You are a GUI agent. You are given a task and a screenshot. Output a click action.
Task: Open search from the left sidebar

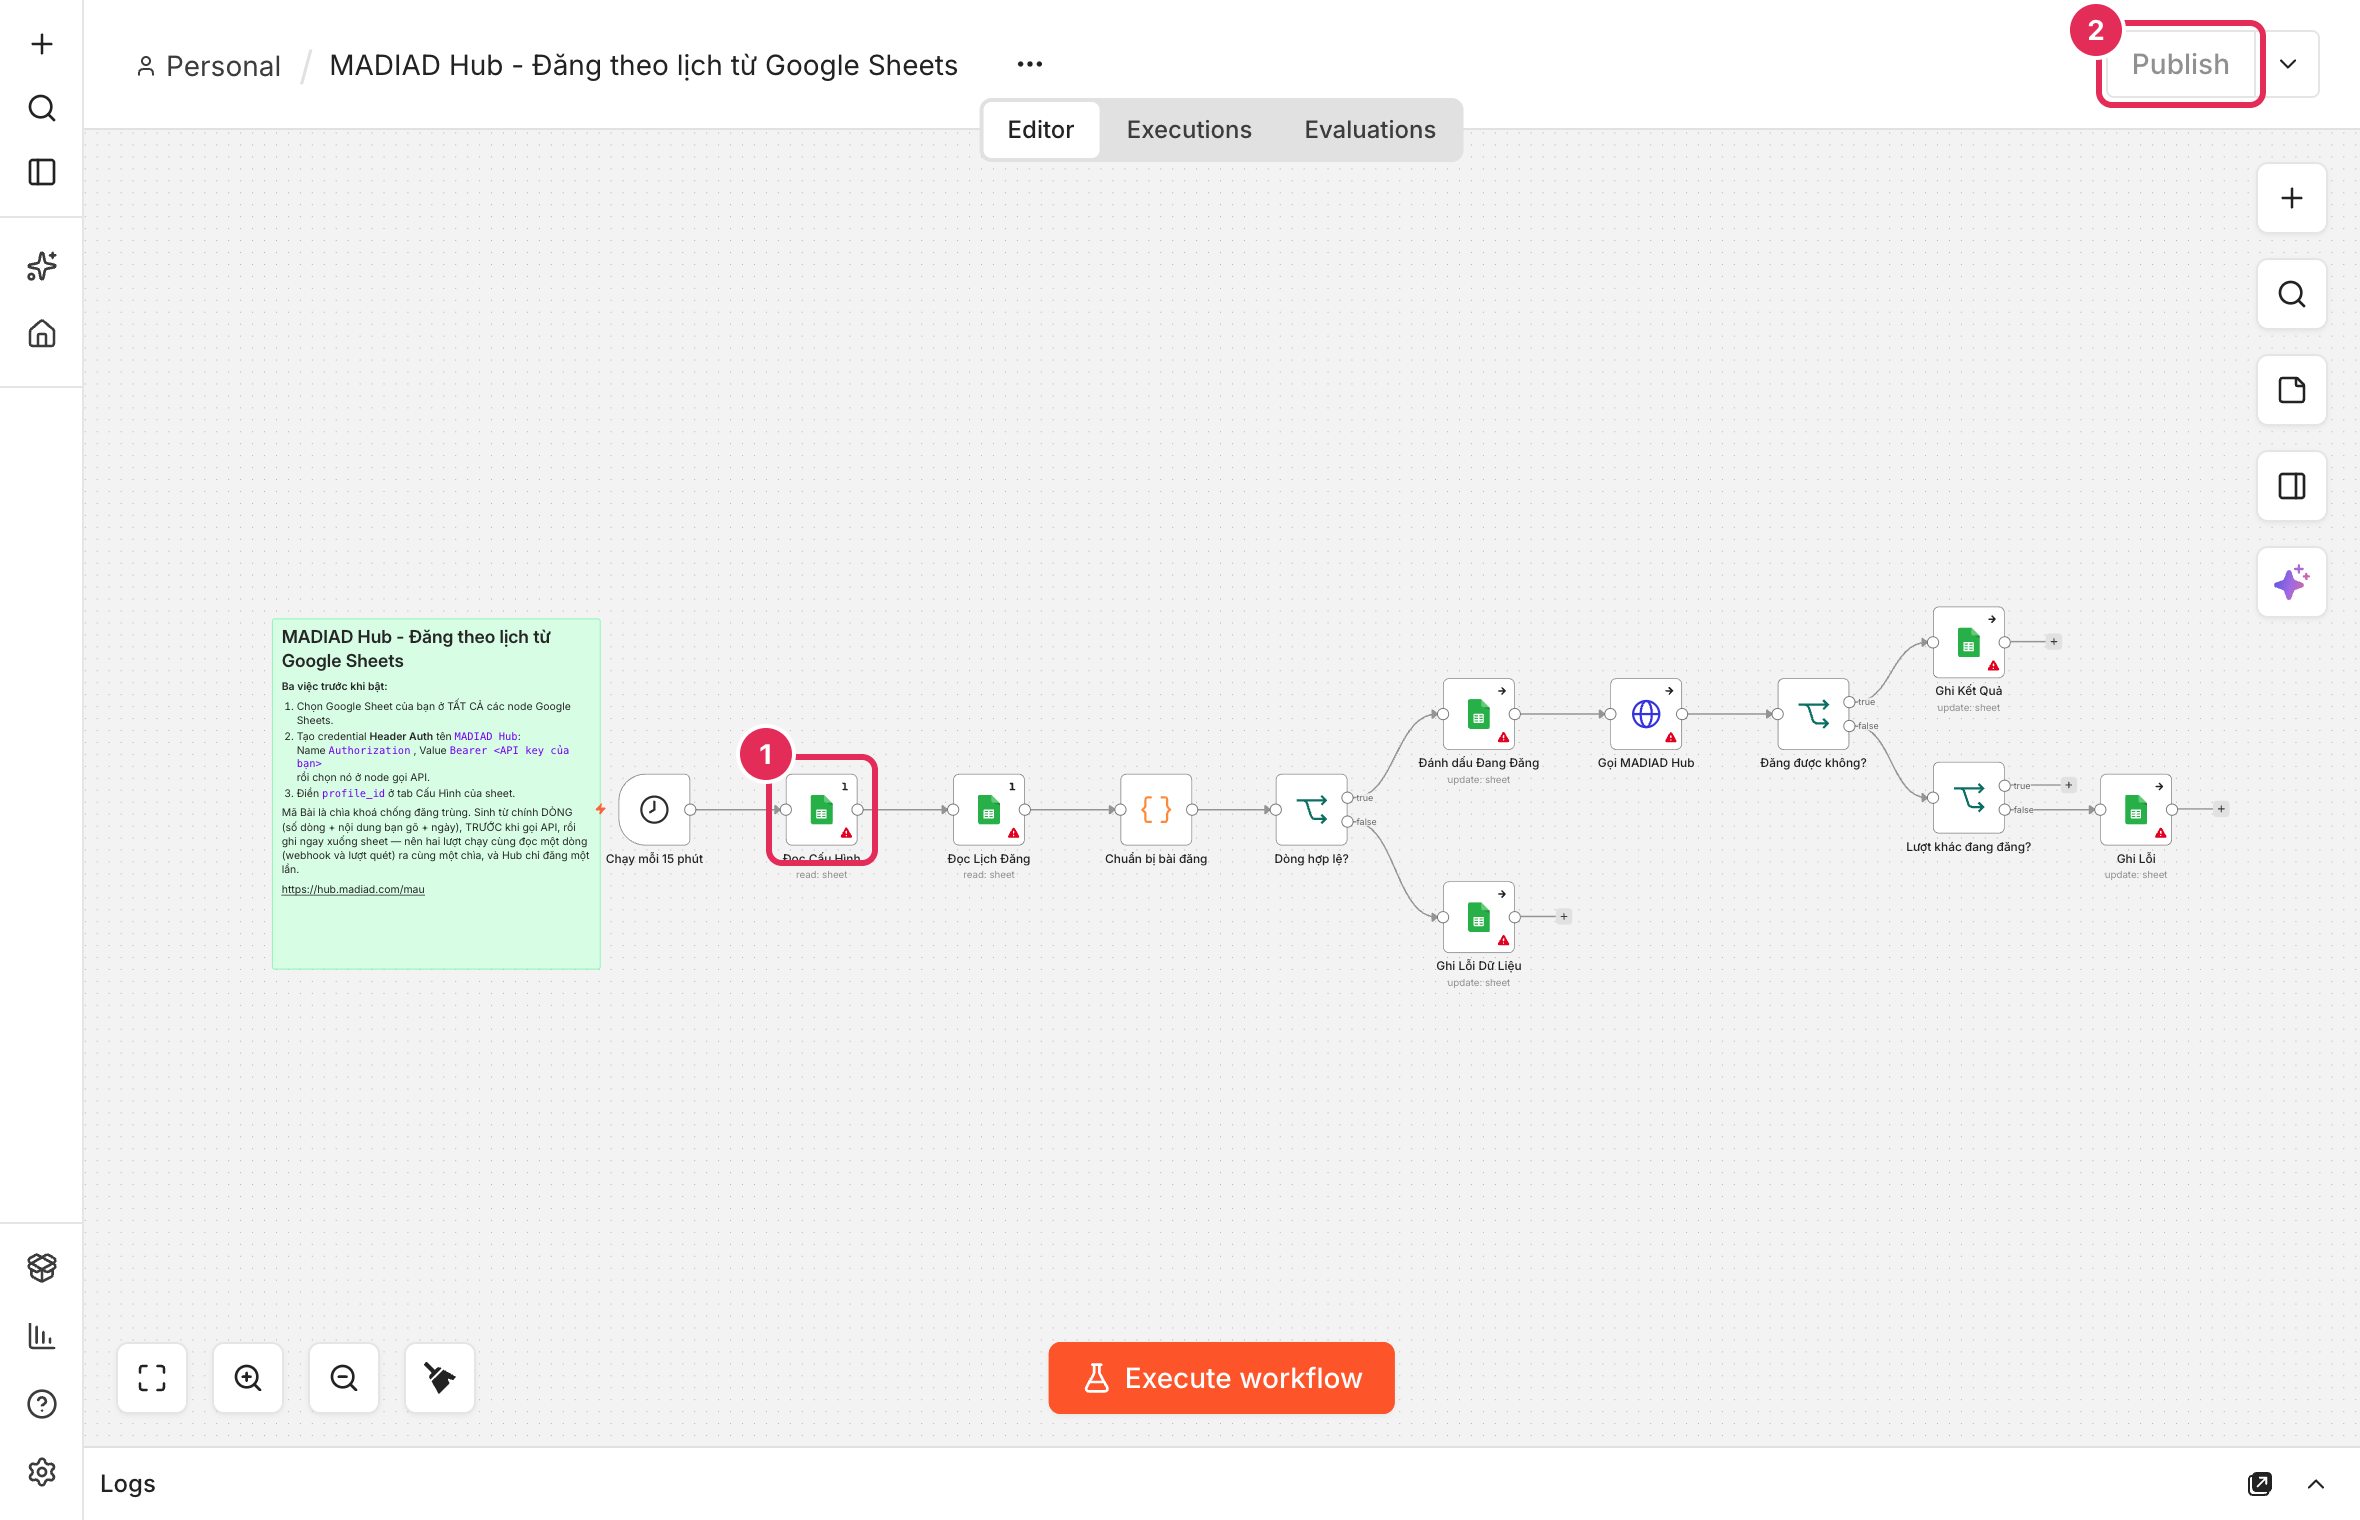click(42, 108)
